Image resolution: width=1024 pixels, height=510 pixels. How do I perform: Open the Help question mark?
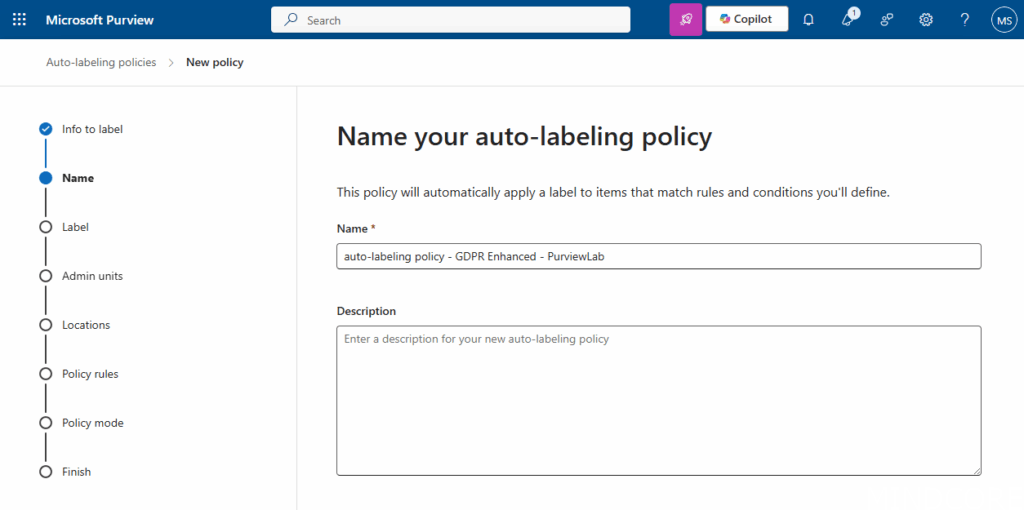click(964, 20)
